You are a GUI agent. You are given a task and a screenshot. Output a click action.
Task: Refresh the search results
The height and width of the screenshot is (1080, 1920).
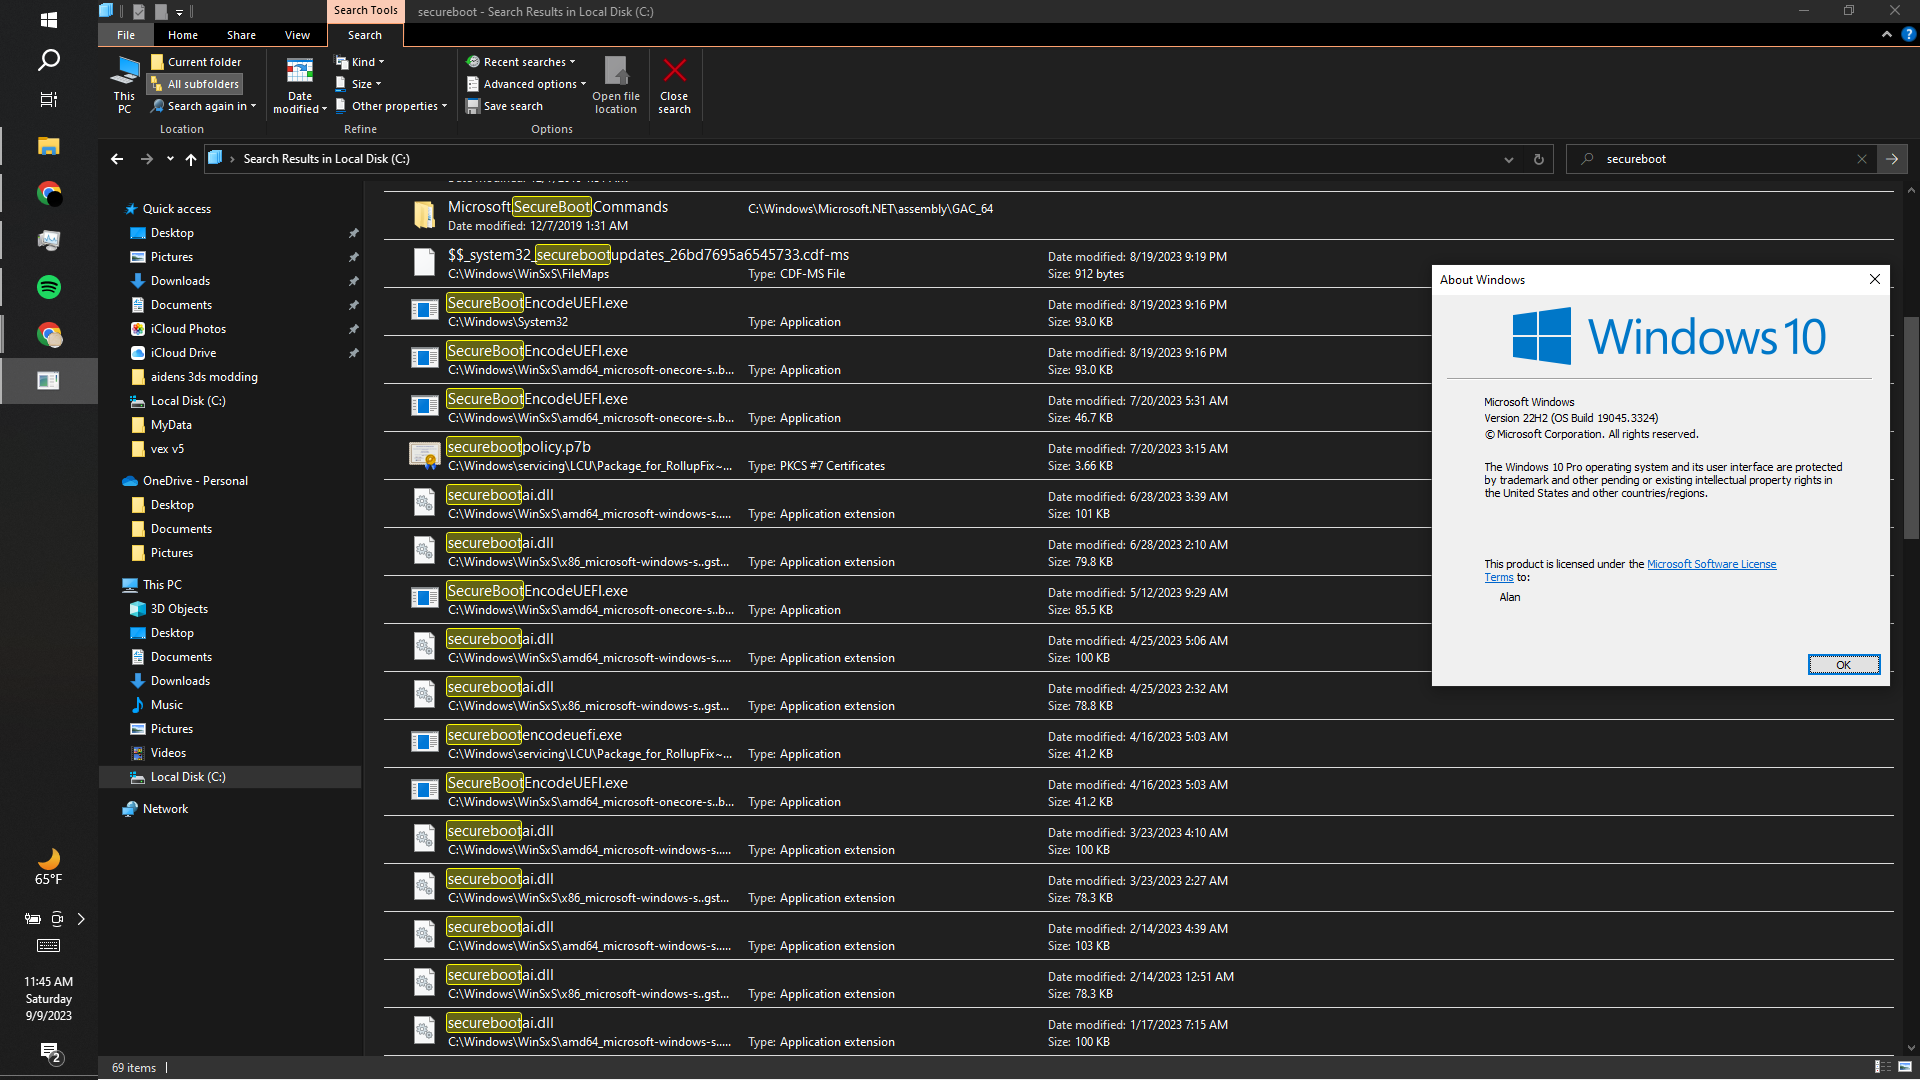[x=1539, y=159]
